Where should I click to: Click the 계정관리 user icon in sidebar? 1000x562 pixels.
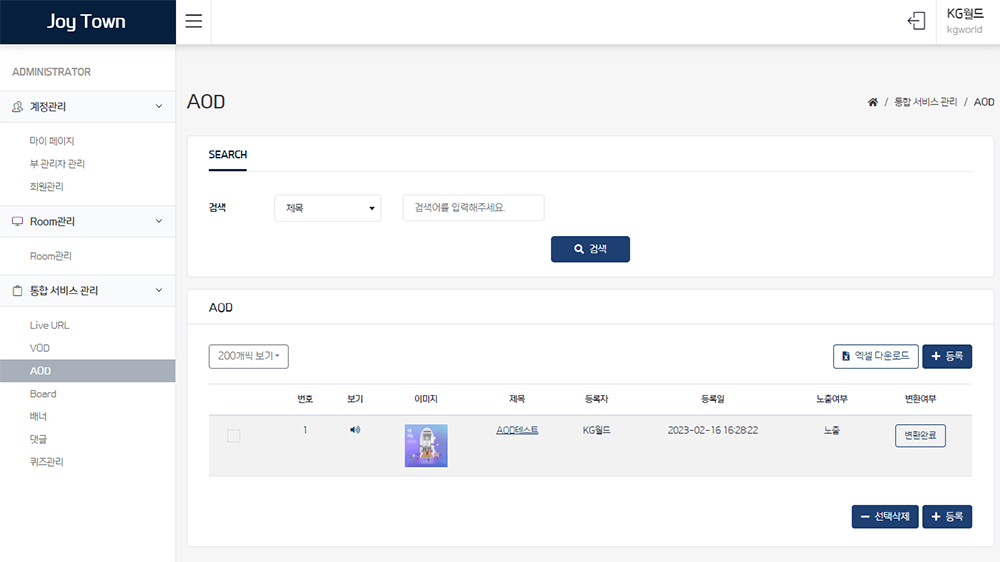point(17,107)
